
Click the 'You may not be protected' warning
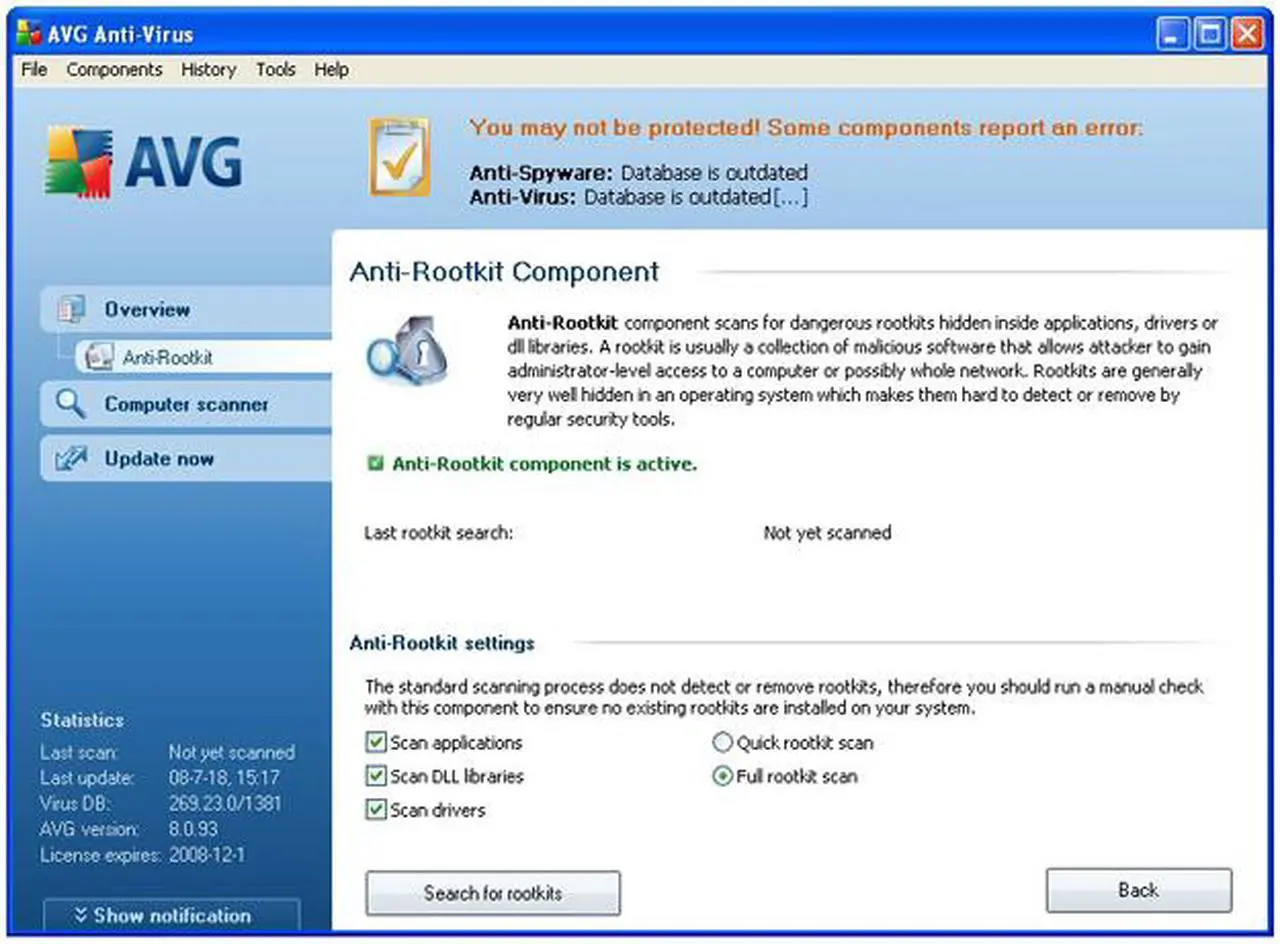tap(806, 128)
